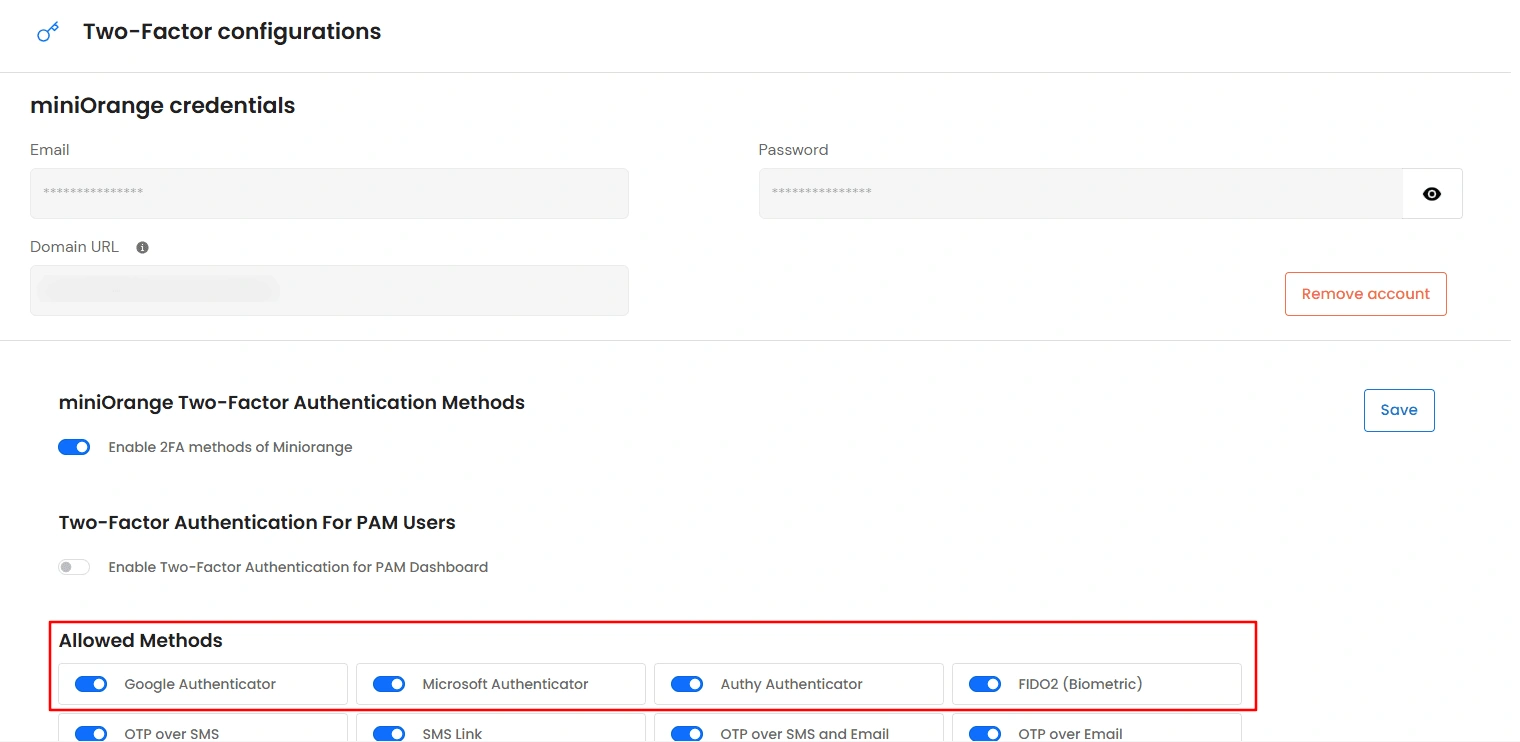Viewport: 1520px width, 742px height.
Task: Click the Password input field
Action: click(x=1081, y=193)
